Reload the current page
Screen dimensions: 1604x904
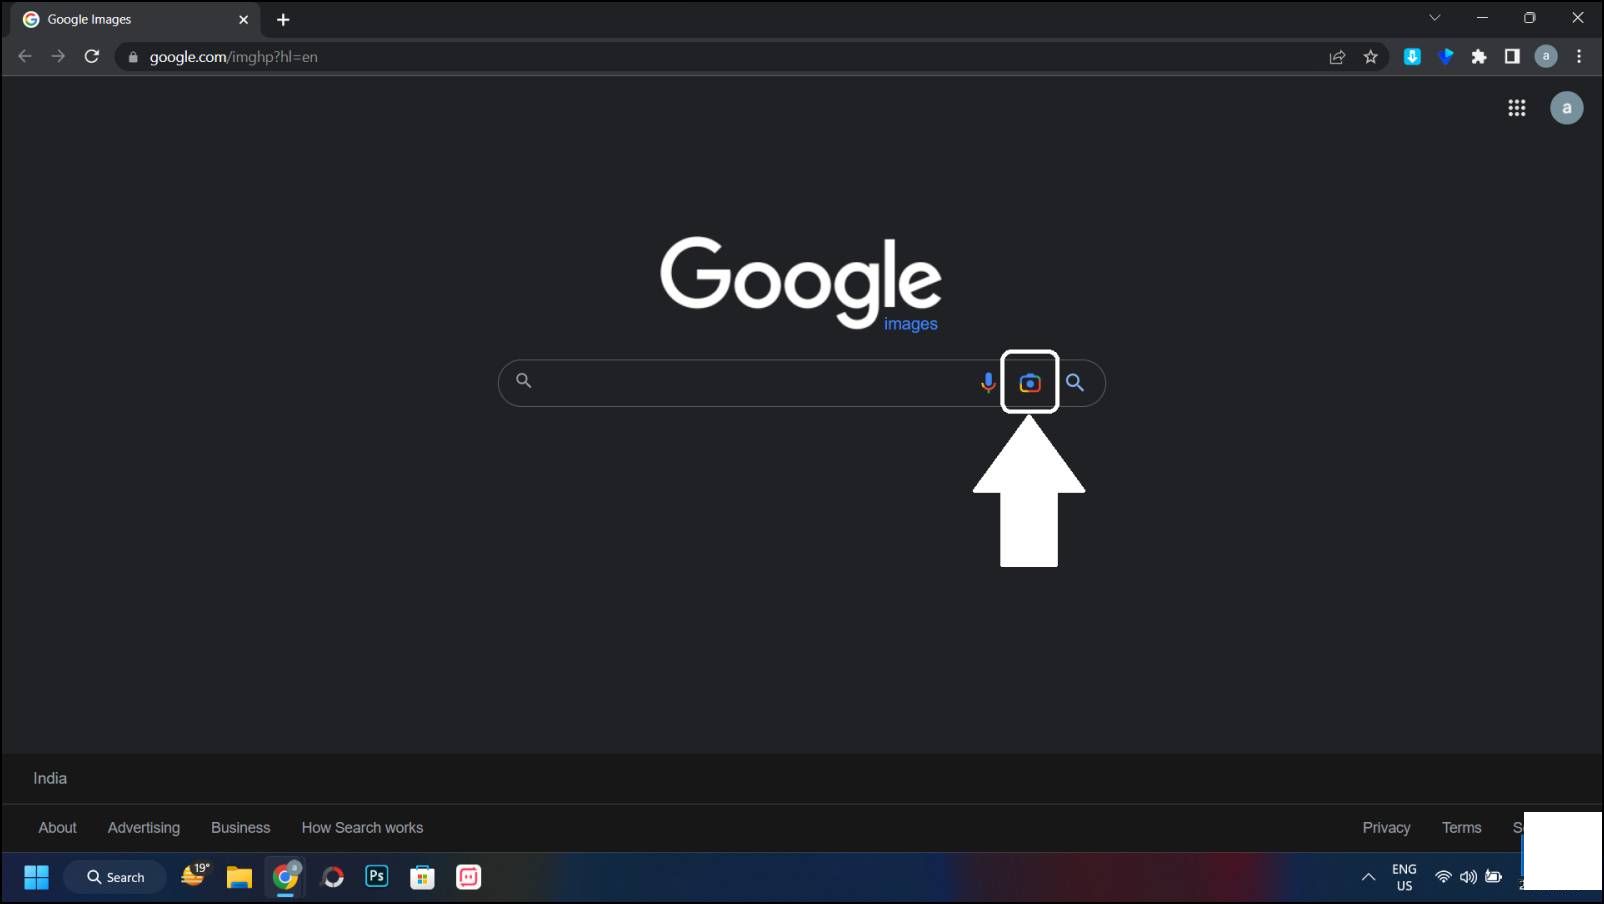tap(92, 56)
